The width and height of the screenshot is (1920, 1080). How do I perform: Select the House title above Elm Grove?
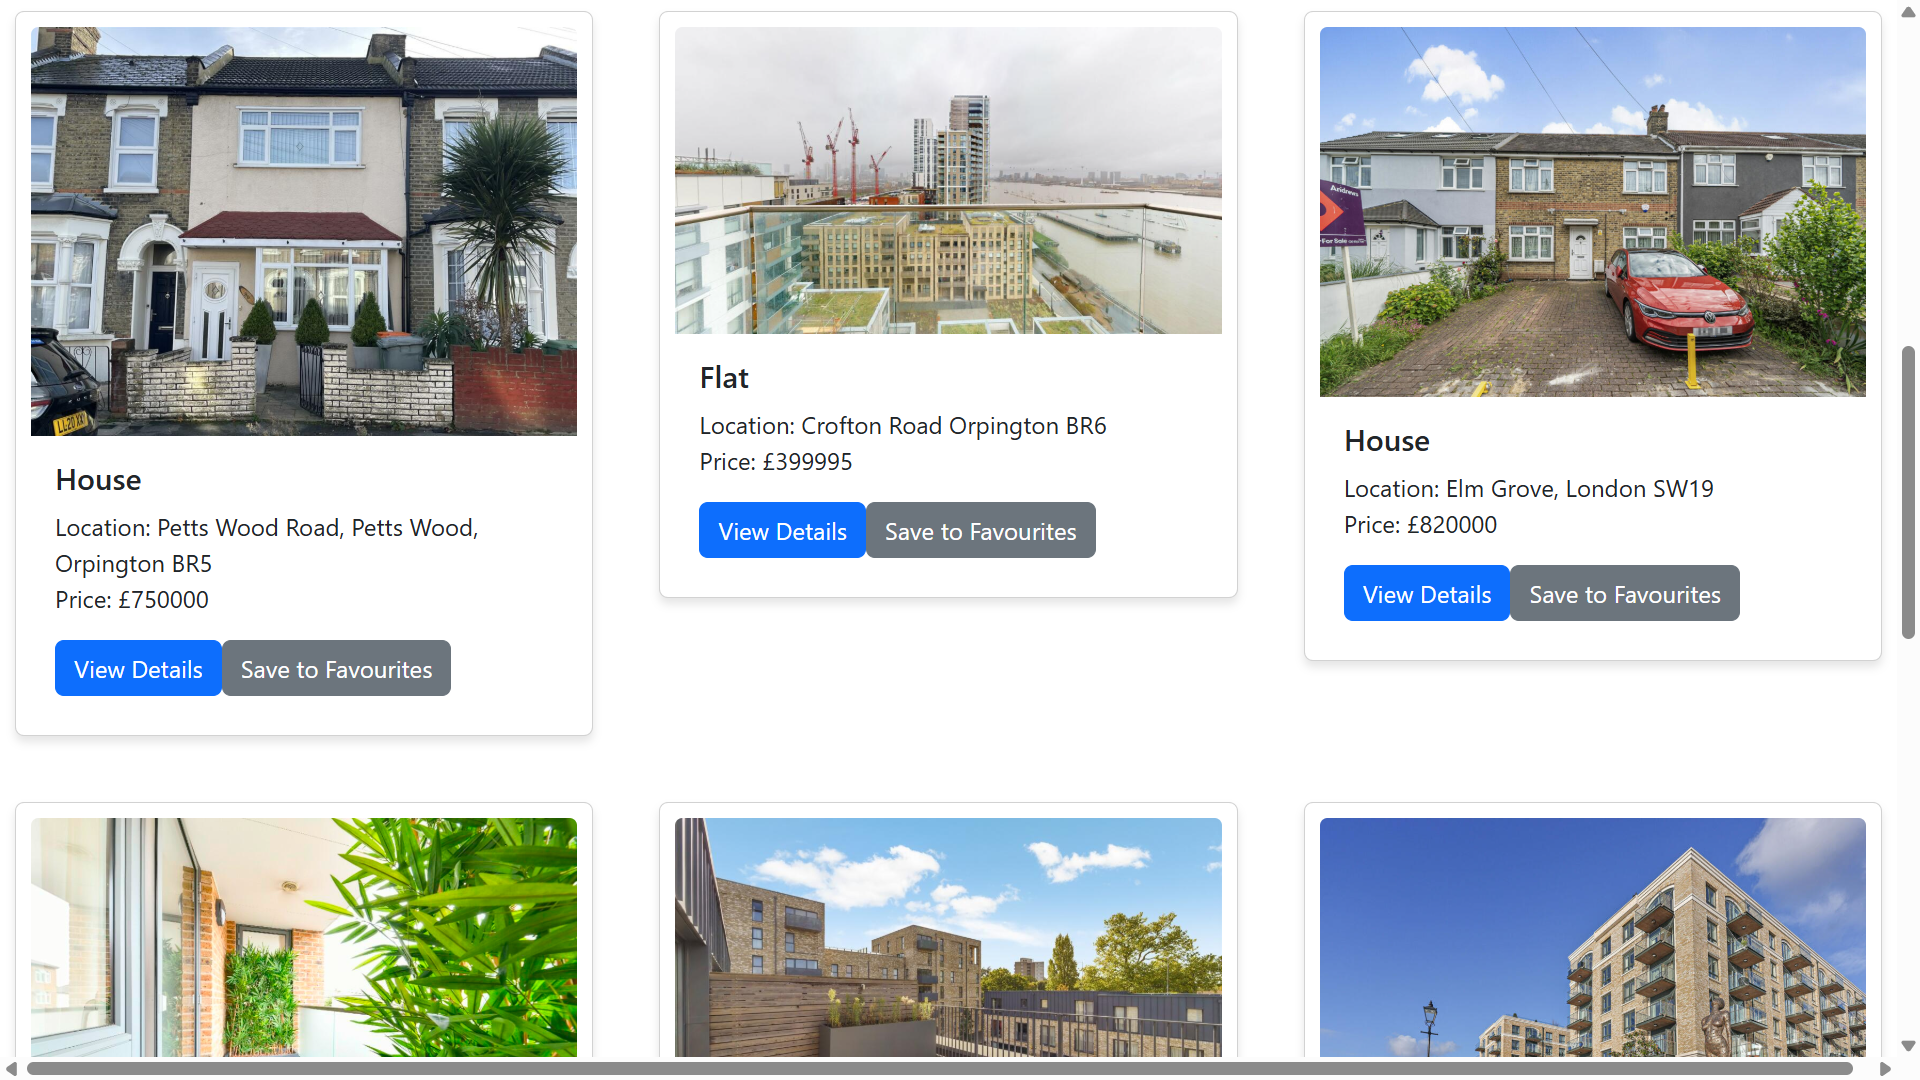tap(1386, 441)
